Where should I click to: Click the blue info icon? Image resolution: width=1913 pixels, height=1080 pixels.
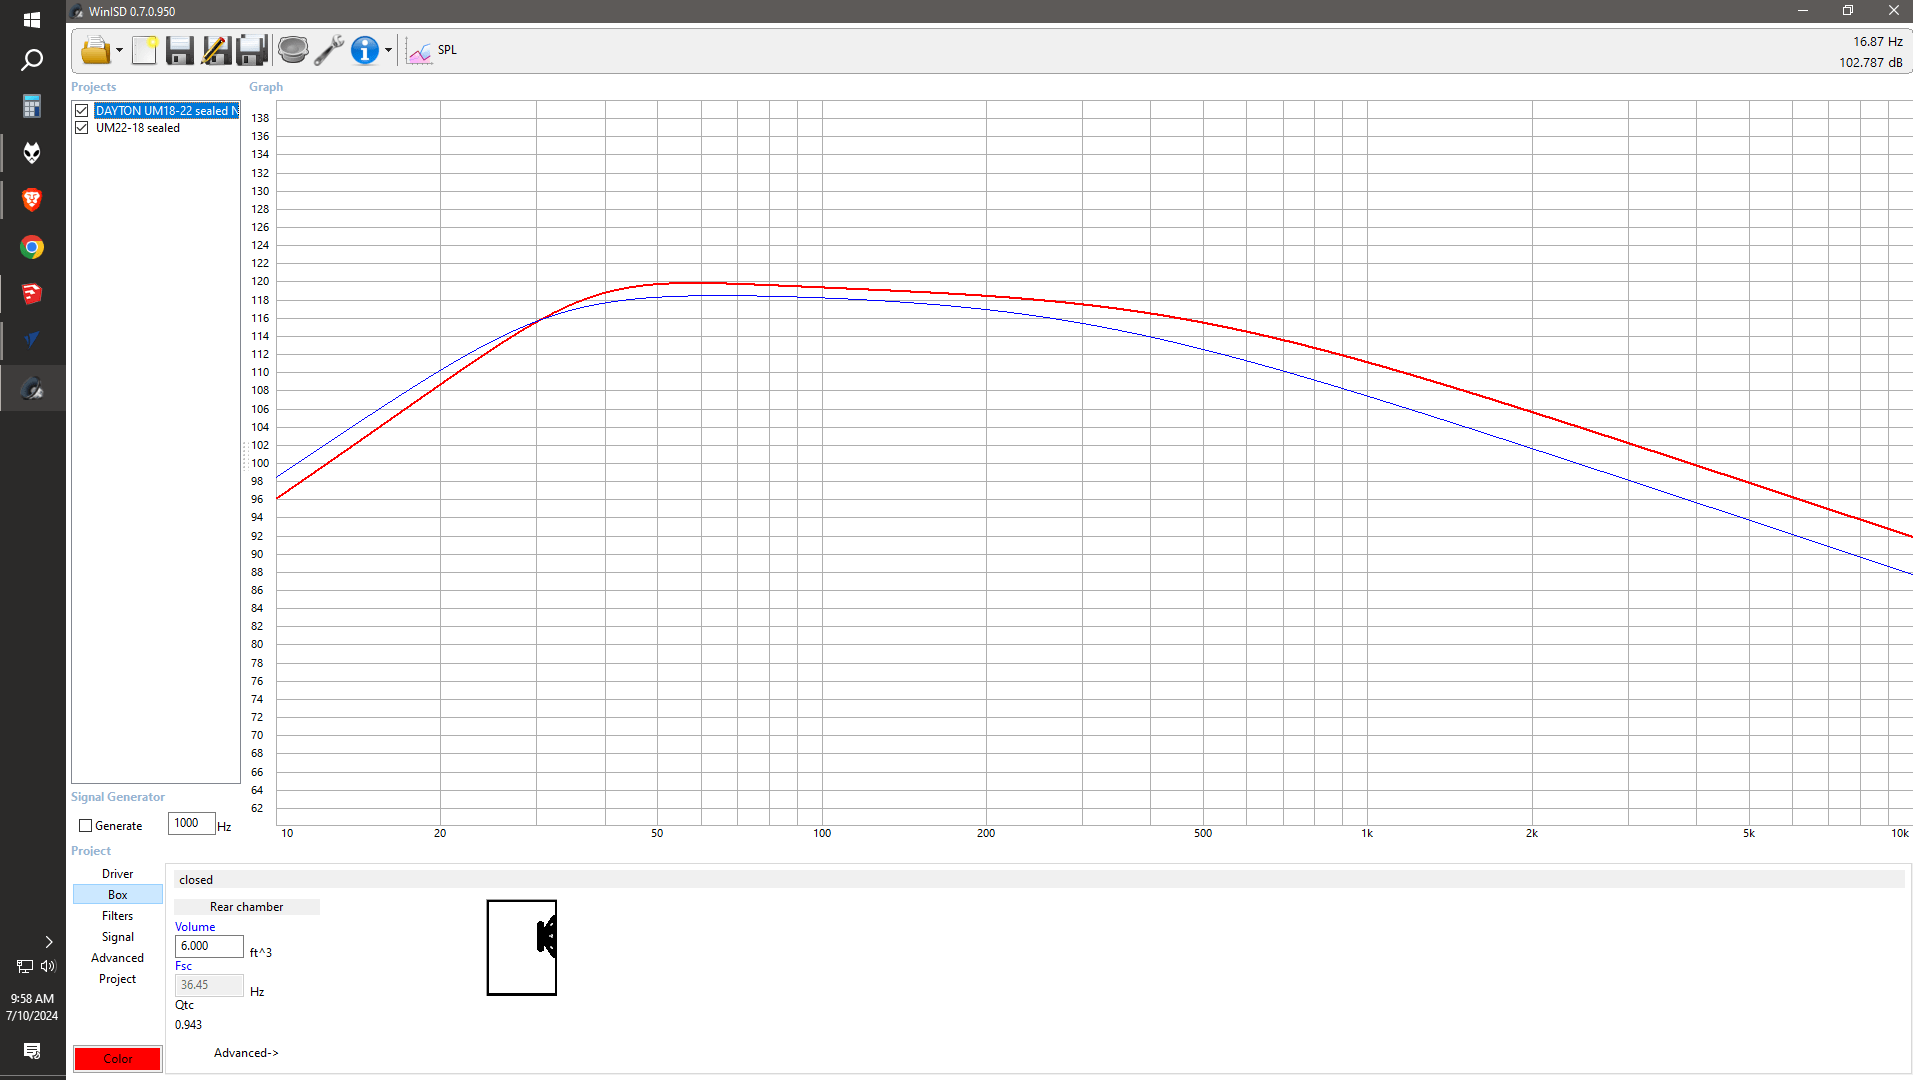(x=365, y=50)
